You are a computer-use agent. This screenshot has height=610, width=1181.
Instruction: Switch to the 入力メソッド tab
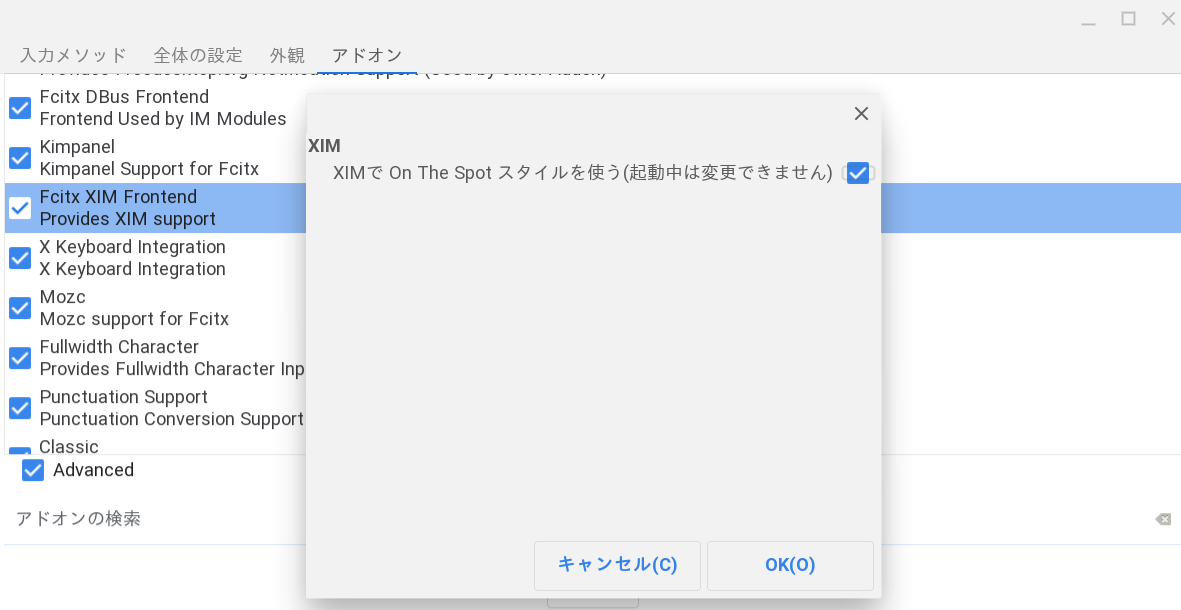click(x=73, y=56)
